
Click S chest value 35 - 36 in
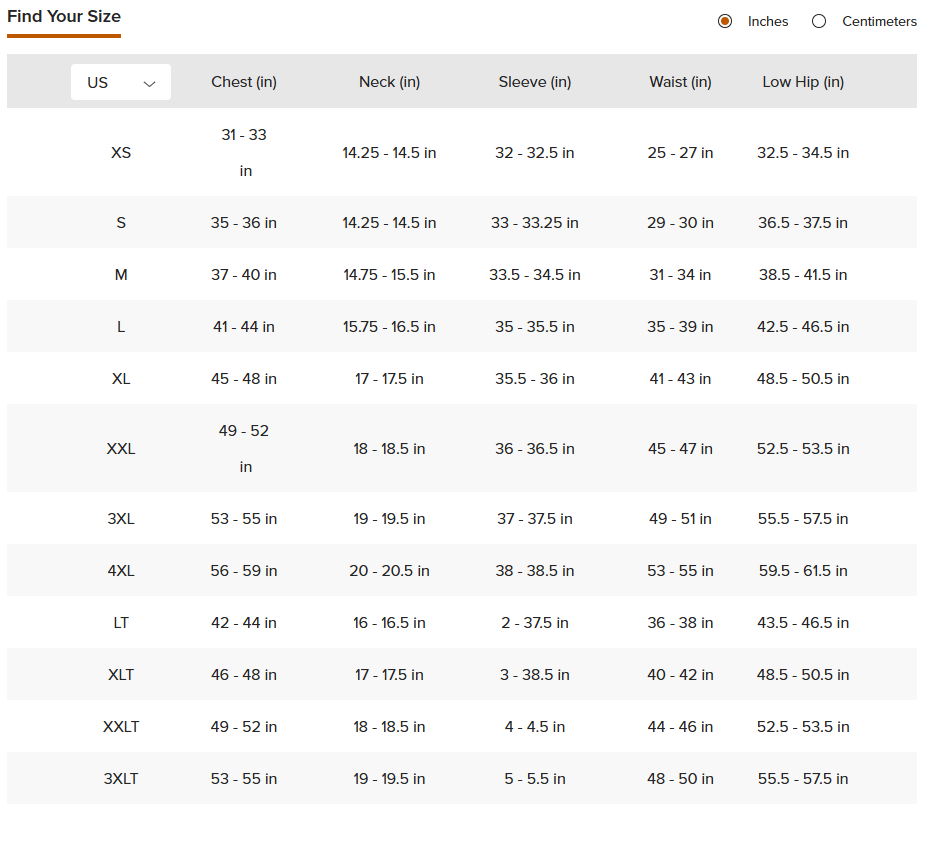tap(244, 222)
